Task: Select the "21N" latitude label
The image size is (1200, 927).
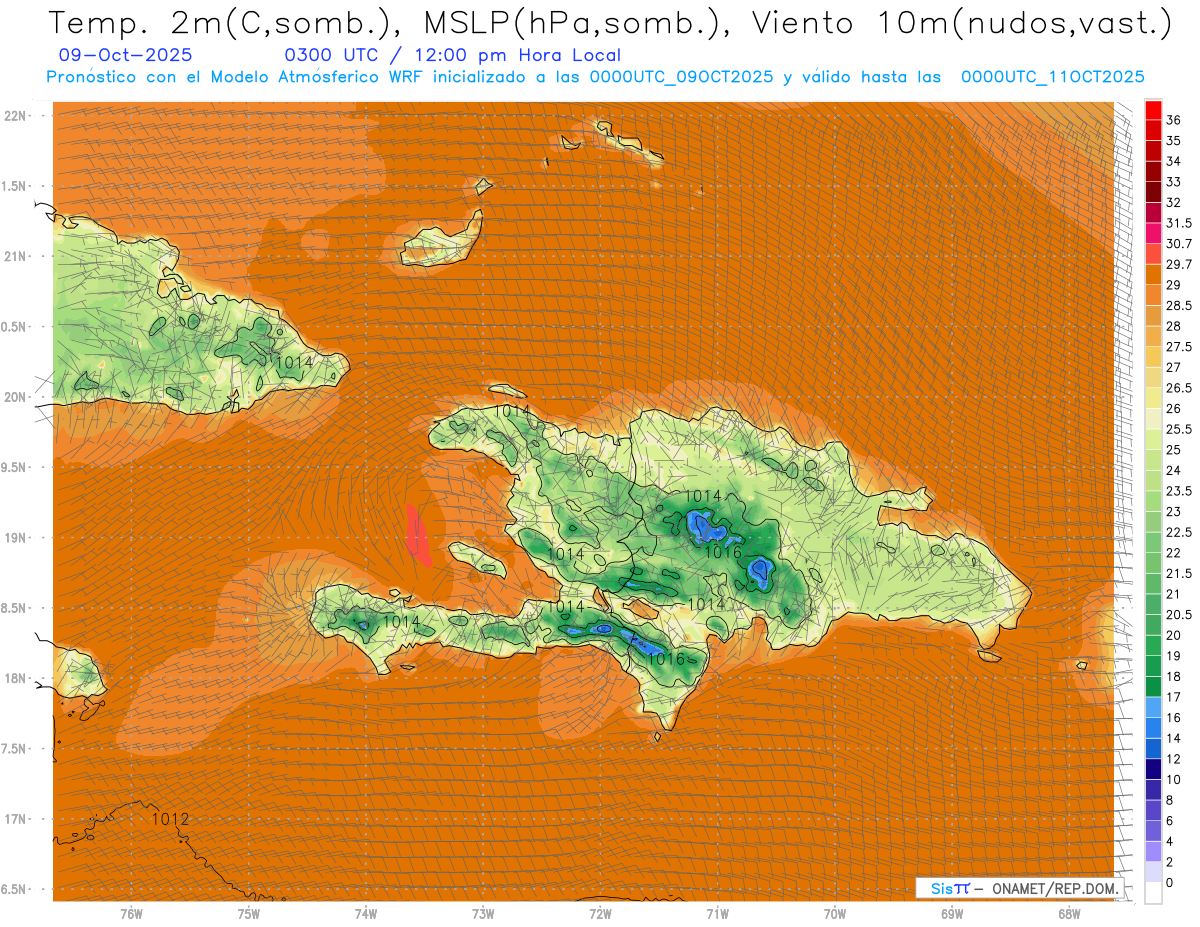Action: (x=17, y=256)
